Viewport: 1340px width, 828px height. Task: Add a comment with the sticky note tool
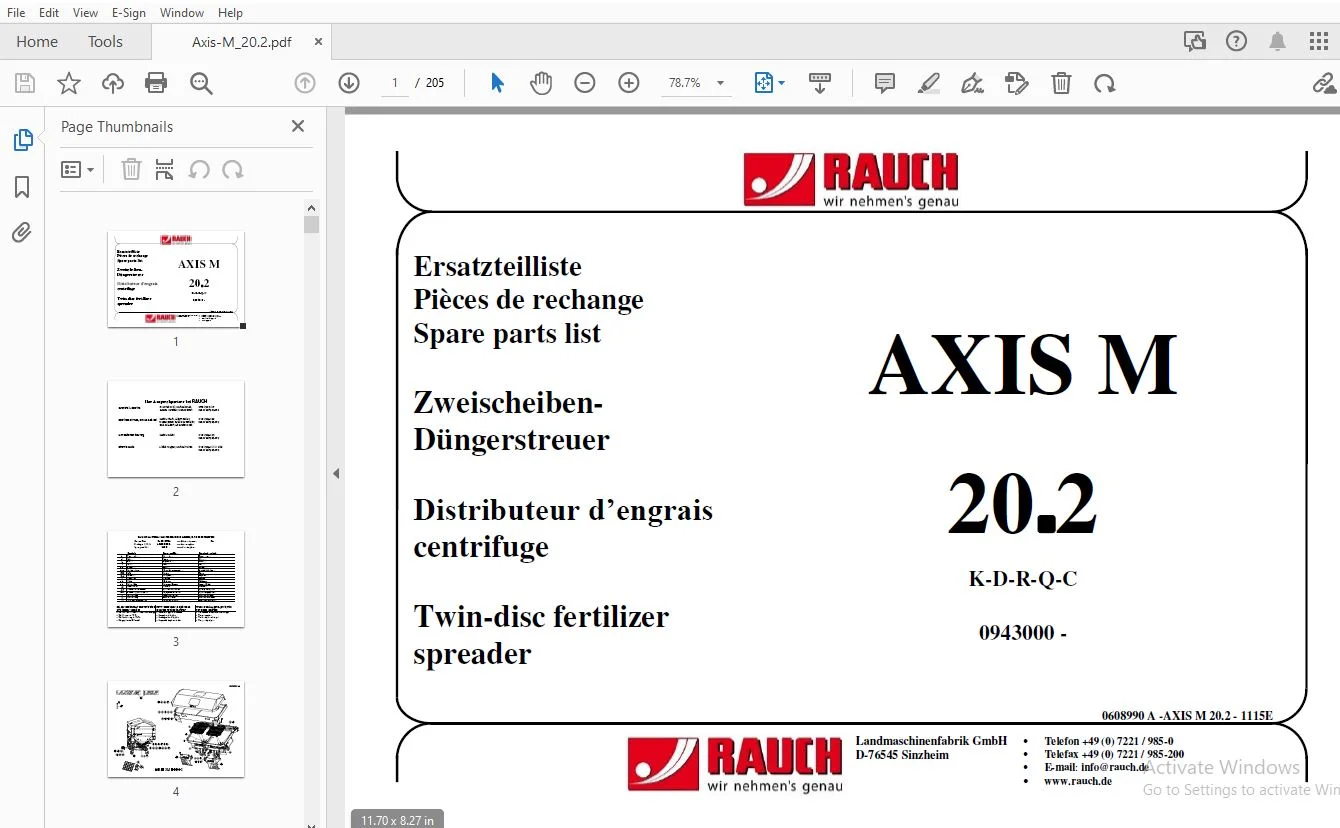(885, 83)
